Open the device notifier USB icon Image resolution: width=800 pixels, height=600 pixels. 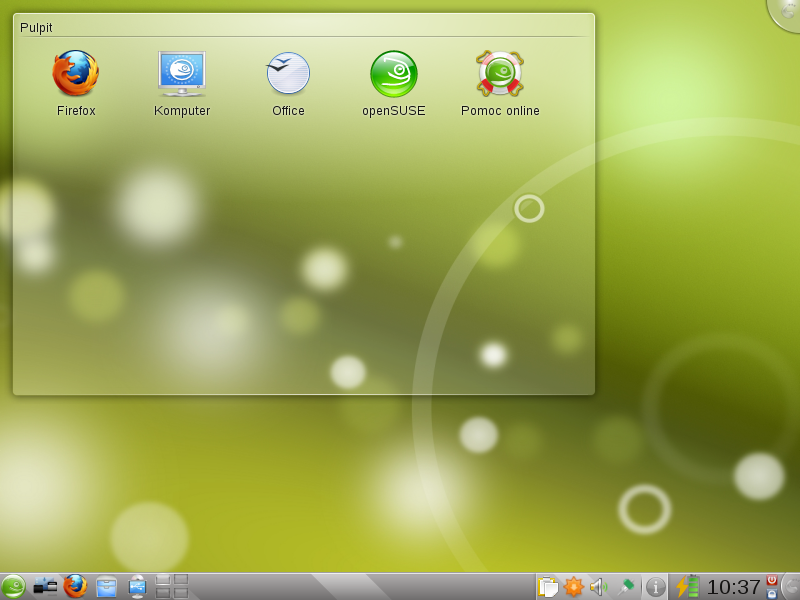[x=137, y=587]
